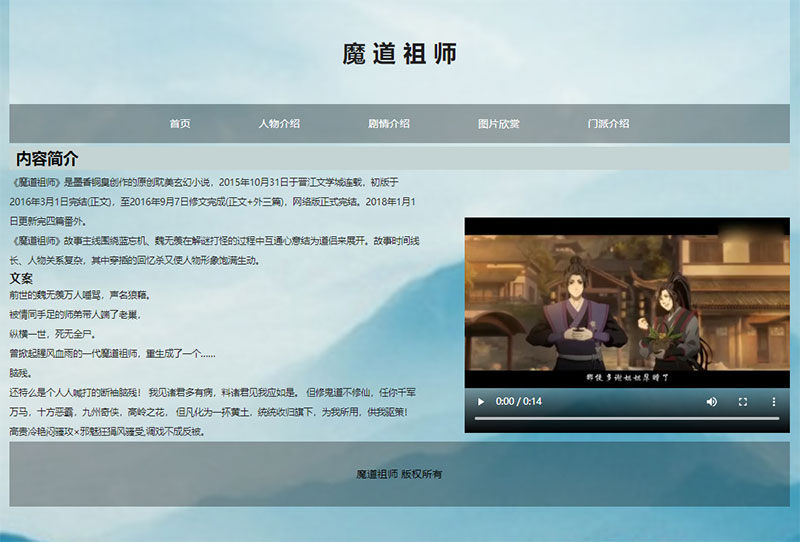
Task: Click the 文案 subheading
Action: [21, 278]
